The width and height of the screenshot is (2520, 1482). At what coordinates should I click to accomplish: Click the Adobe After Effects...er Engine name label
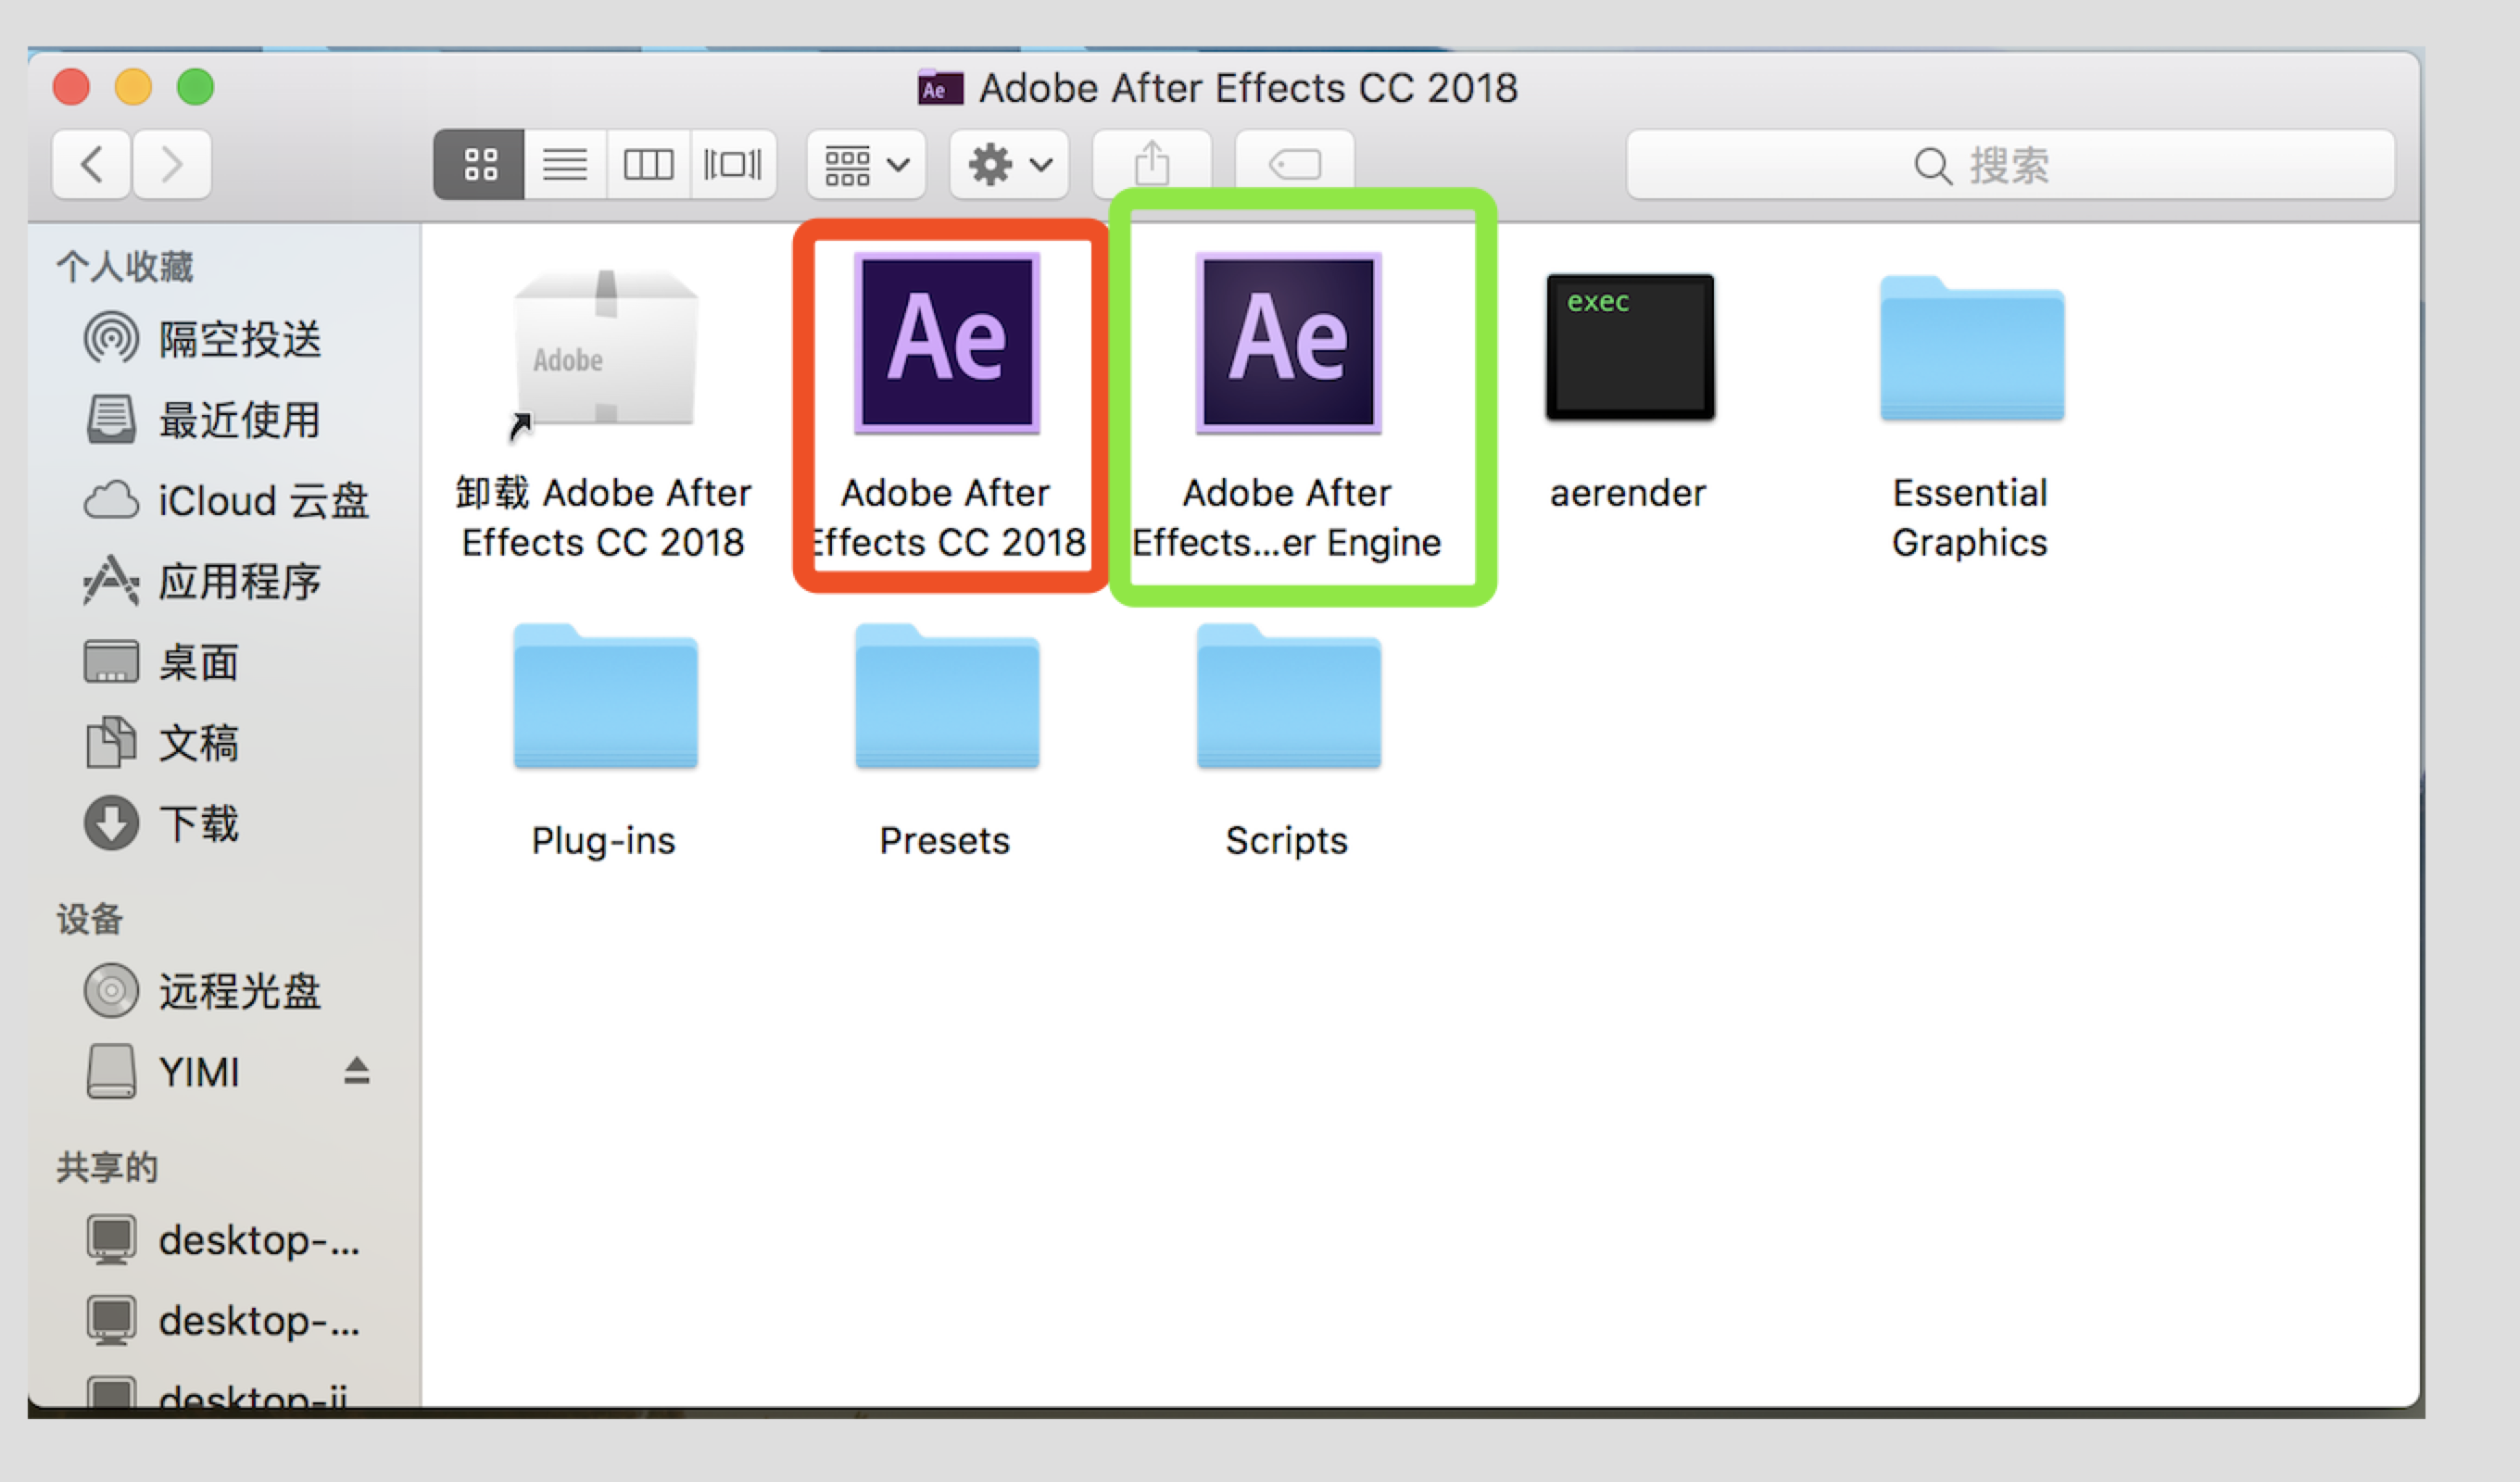tap(1287, 517)
